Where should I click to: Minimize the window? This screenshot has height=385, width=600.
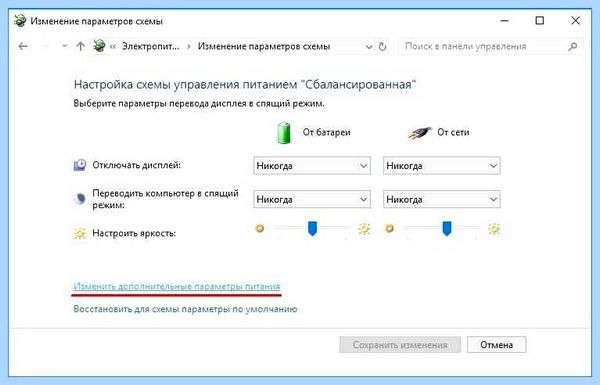click(x=505, y=21)
